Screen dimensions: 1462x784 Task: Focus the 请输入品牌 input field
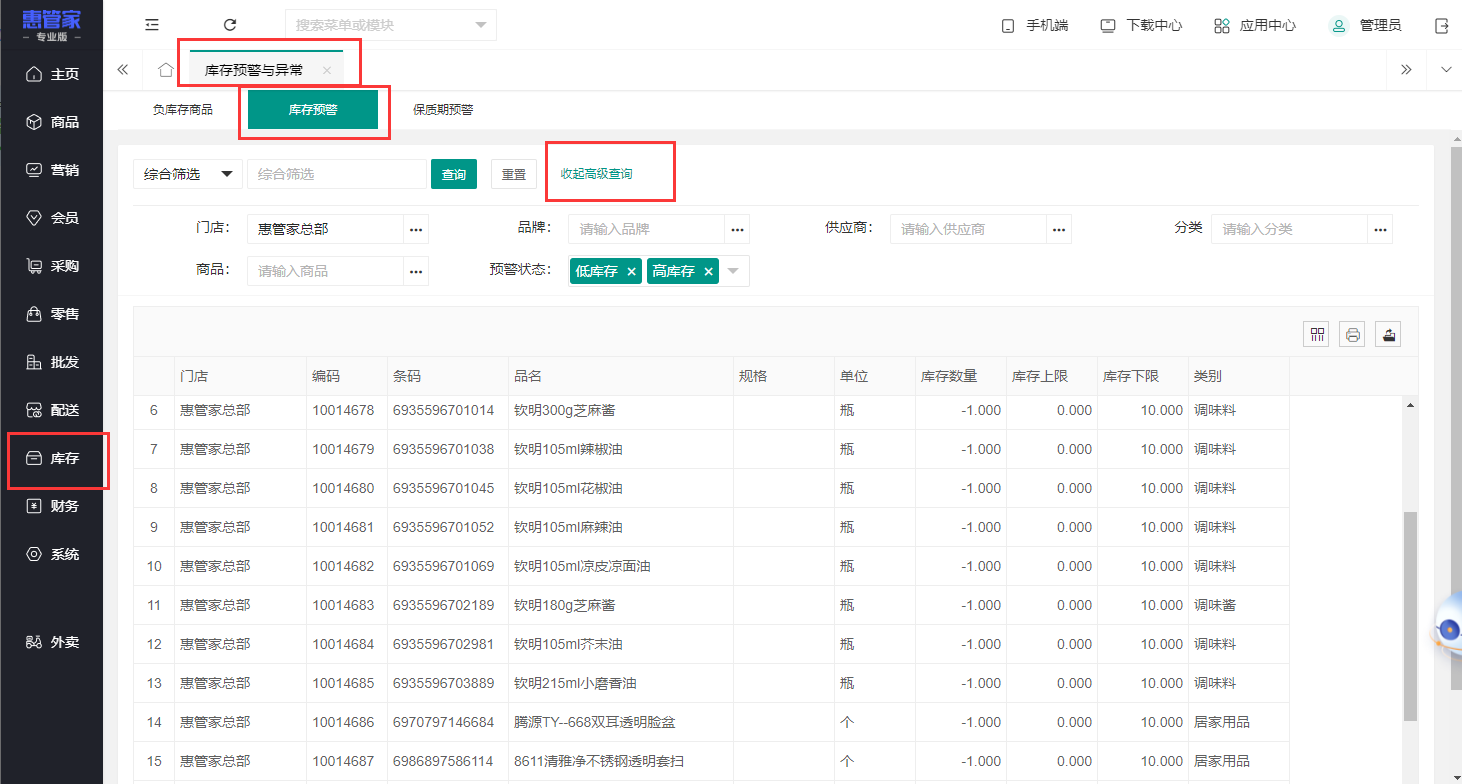coord(647,229)
